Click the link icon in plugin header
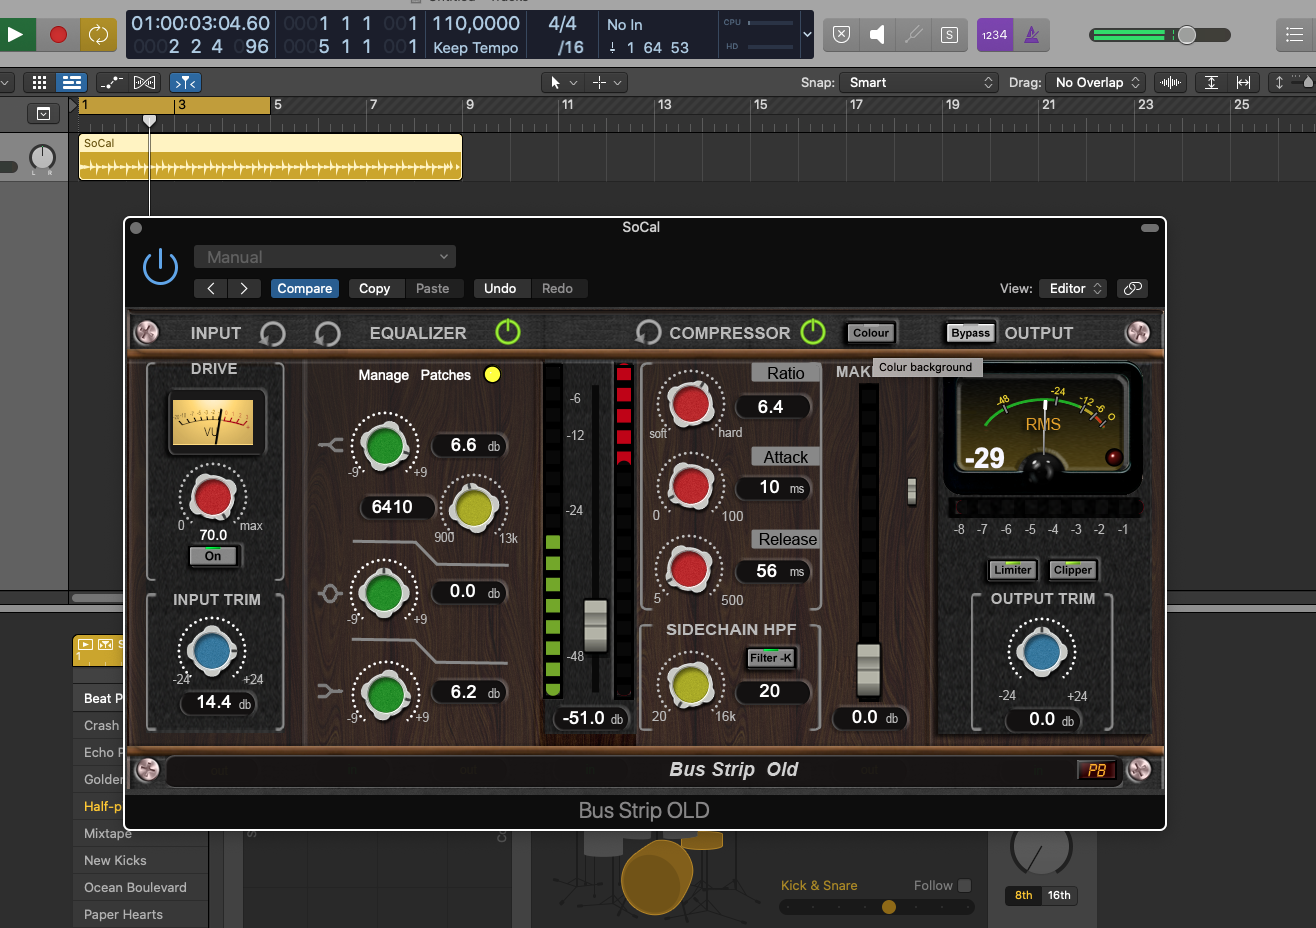1316x928 pixels. tap(1133, 288)
